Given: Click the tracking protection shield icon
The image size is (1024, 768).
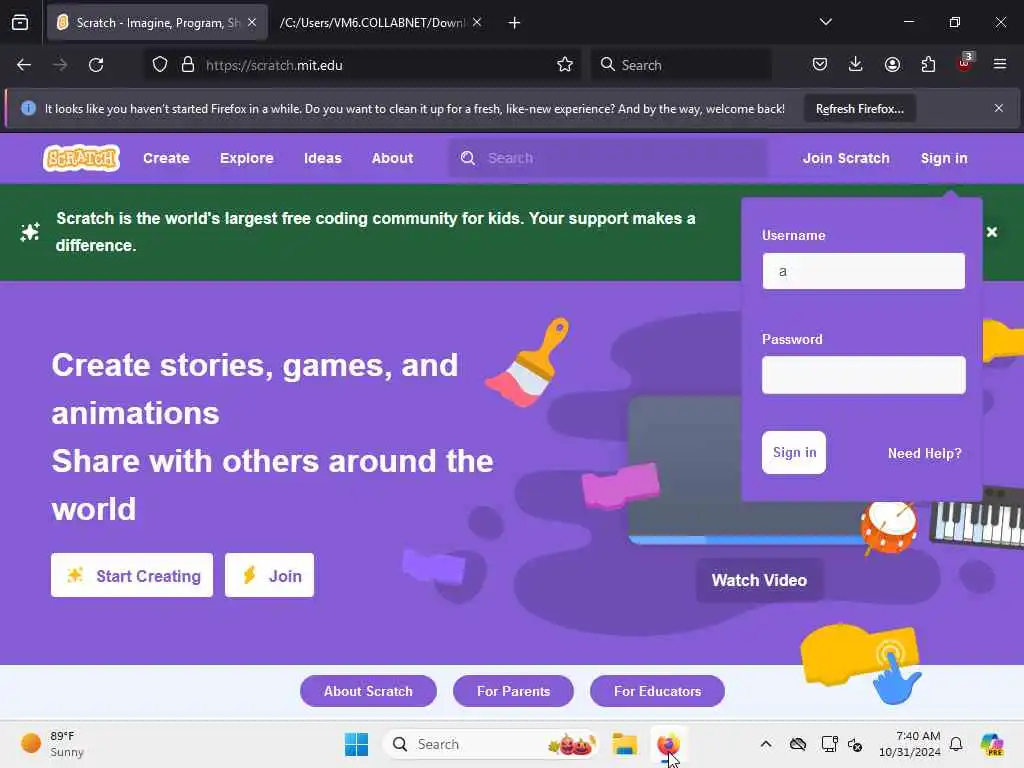Looking at the screenshot, I should pos(160,65).
